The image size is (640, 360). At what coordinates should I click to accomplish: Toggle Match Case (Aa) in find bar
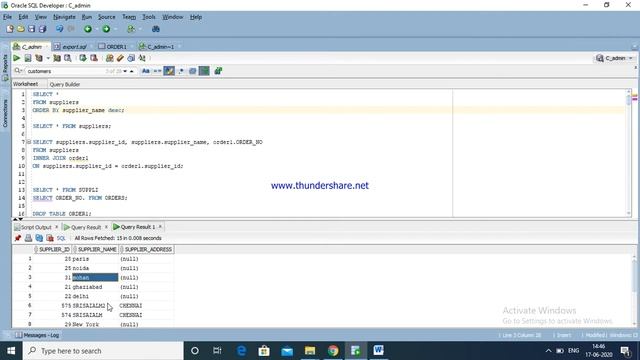[146, 71]
